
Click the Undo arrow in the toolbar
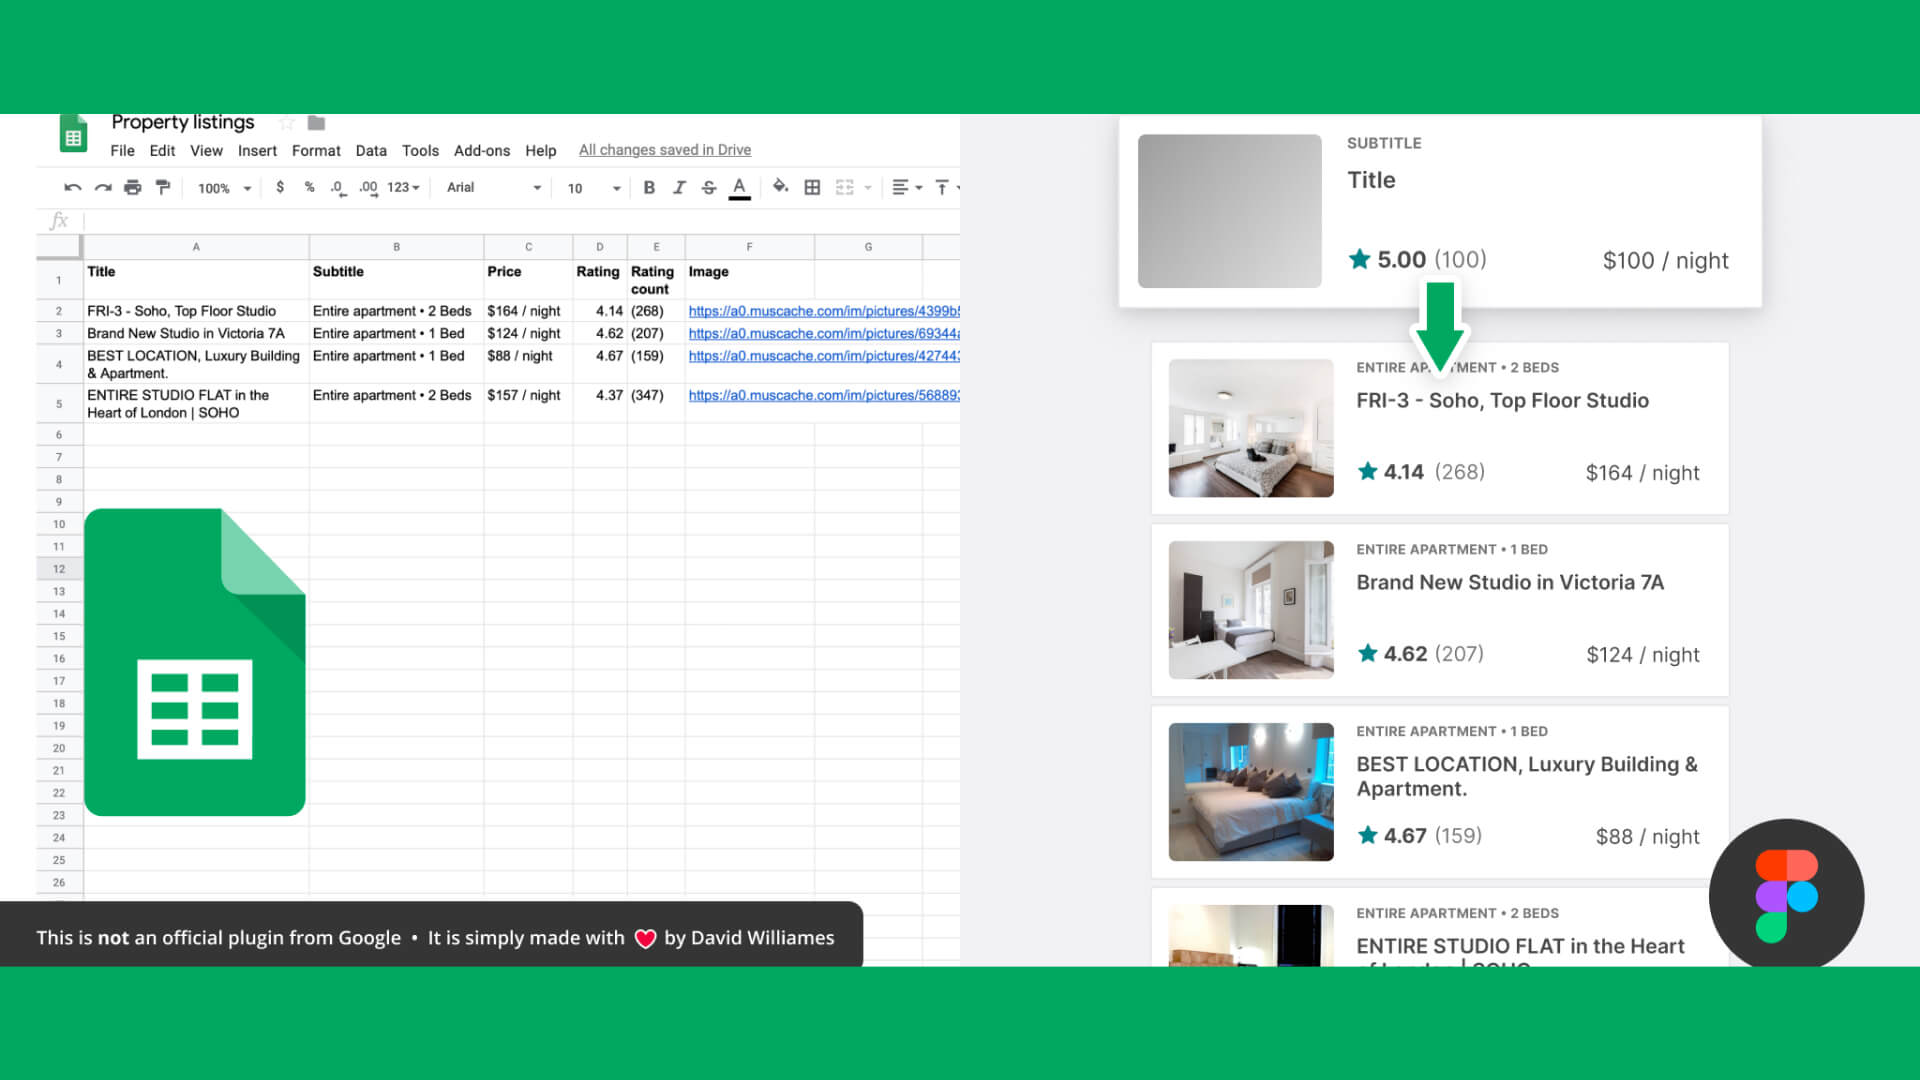[x=72, y=187]
